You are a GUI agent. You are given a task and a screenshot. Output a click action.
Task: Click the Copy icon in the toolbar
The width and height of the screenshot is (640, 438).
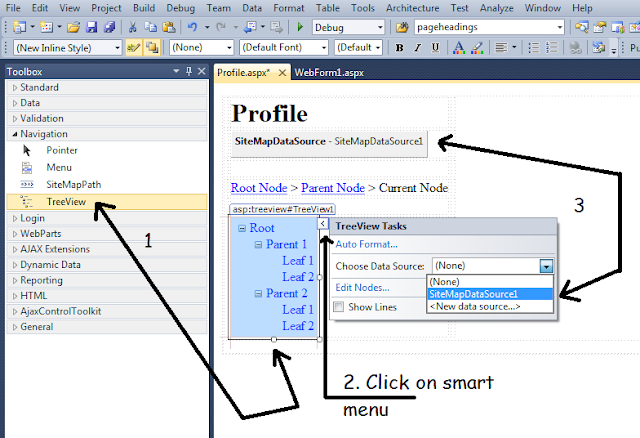click(151, 27)
